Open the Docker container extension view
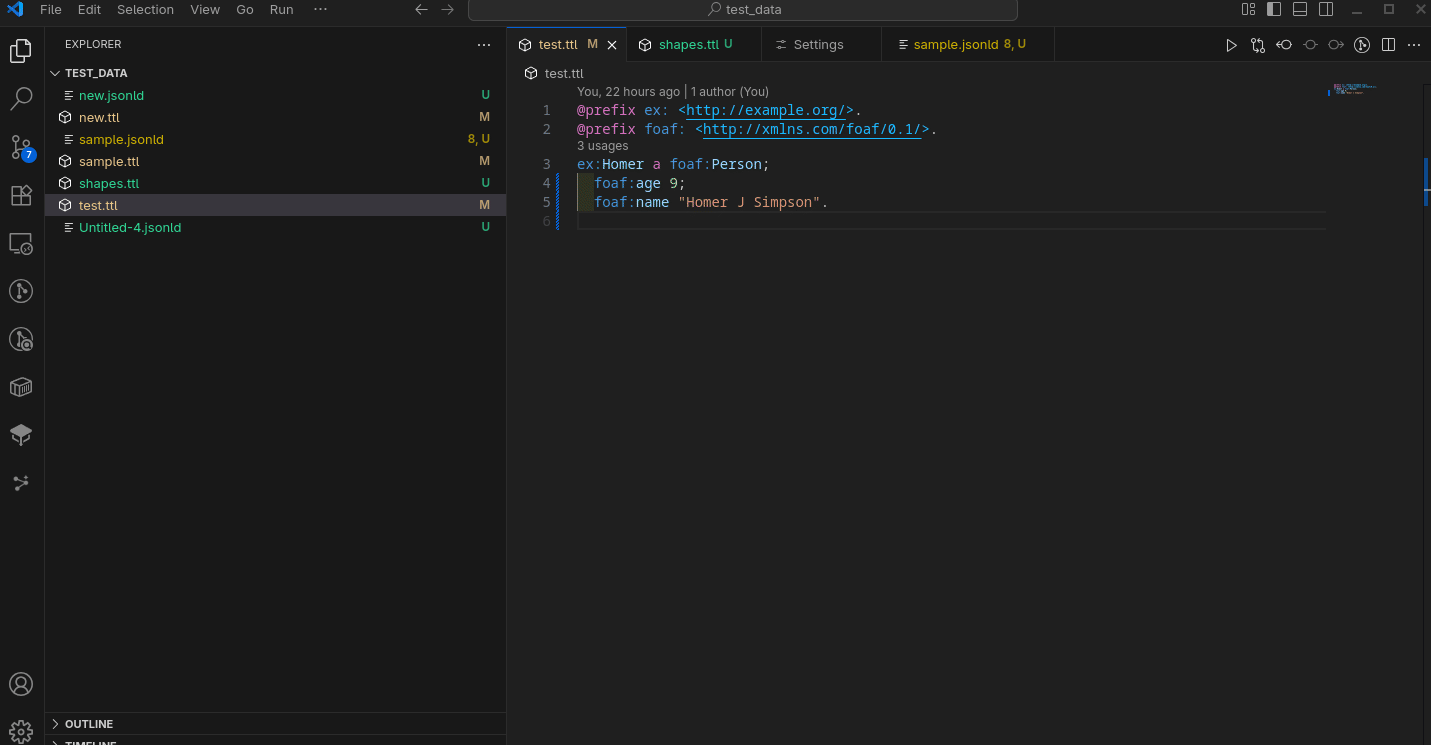This screenshot has width=1431, height=745. tap(21, 387)
